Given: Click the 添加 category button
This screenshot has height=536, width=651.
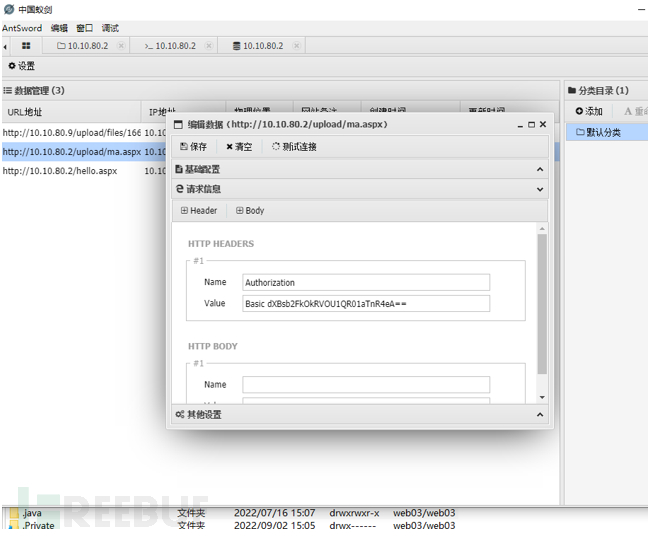Looking at the screenshot, I should click(x=589, y=111).
